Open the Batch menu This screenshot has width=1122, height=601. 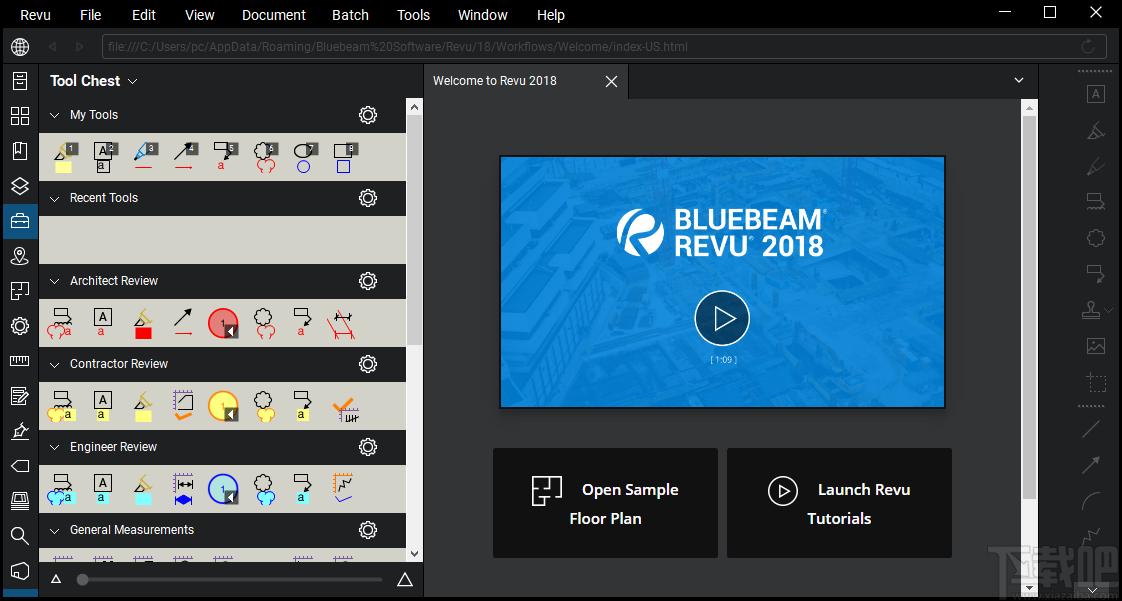pos(351,14)
